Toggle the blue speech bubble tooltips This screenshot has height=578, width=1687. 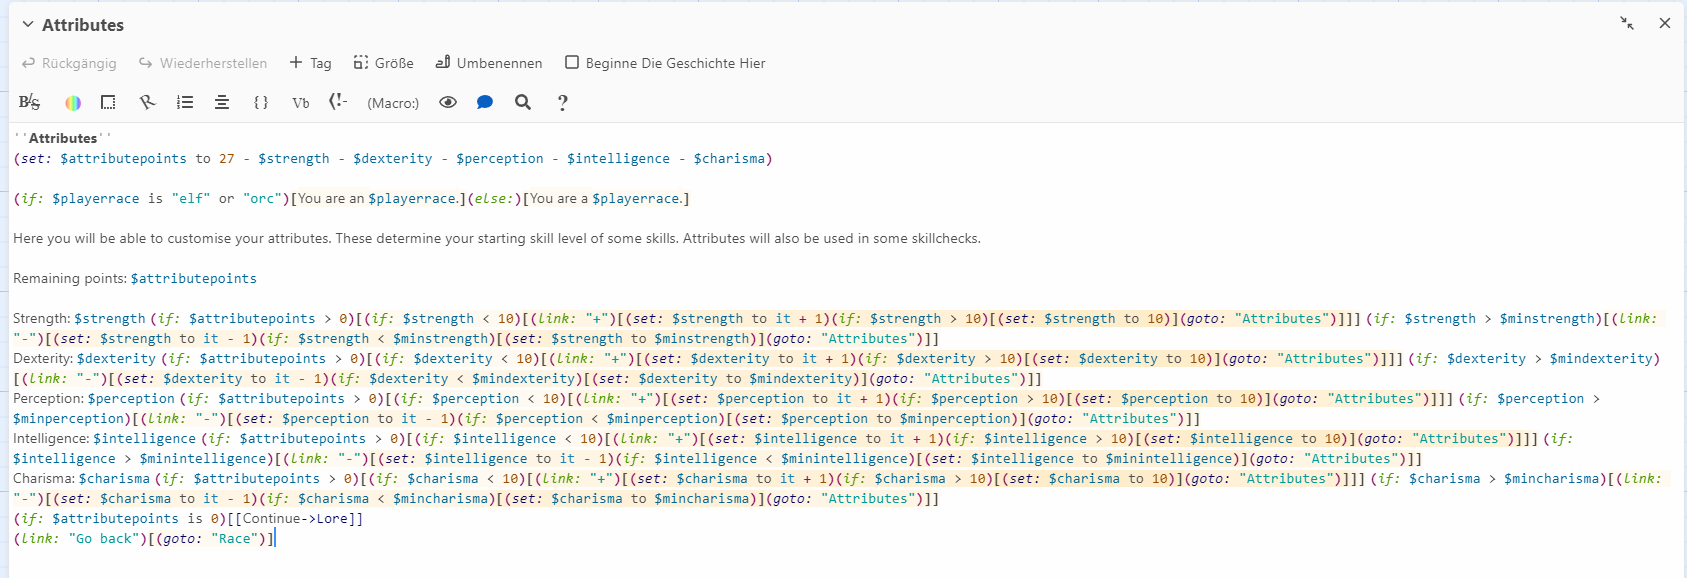485,102
